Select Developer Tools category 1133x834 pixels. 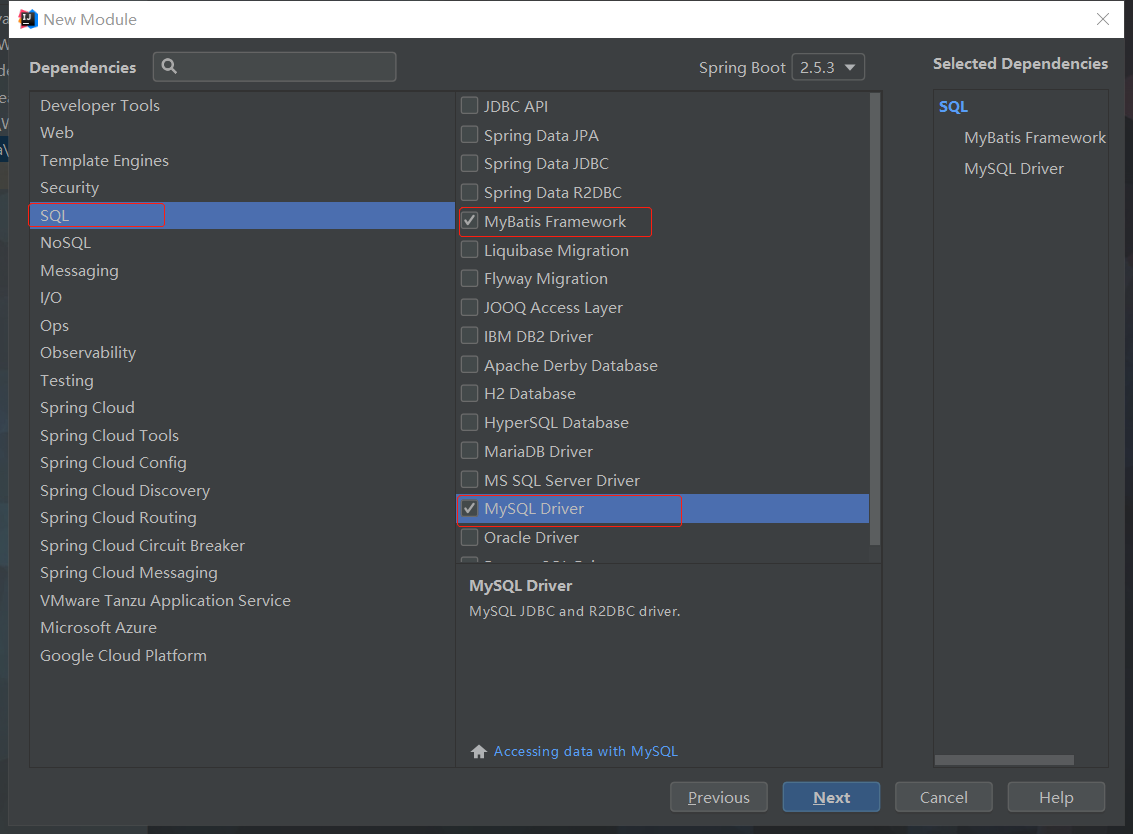click(242, 106)
